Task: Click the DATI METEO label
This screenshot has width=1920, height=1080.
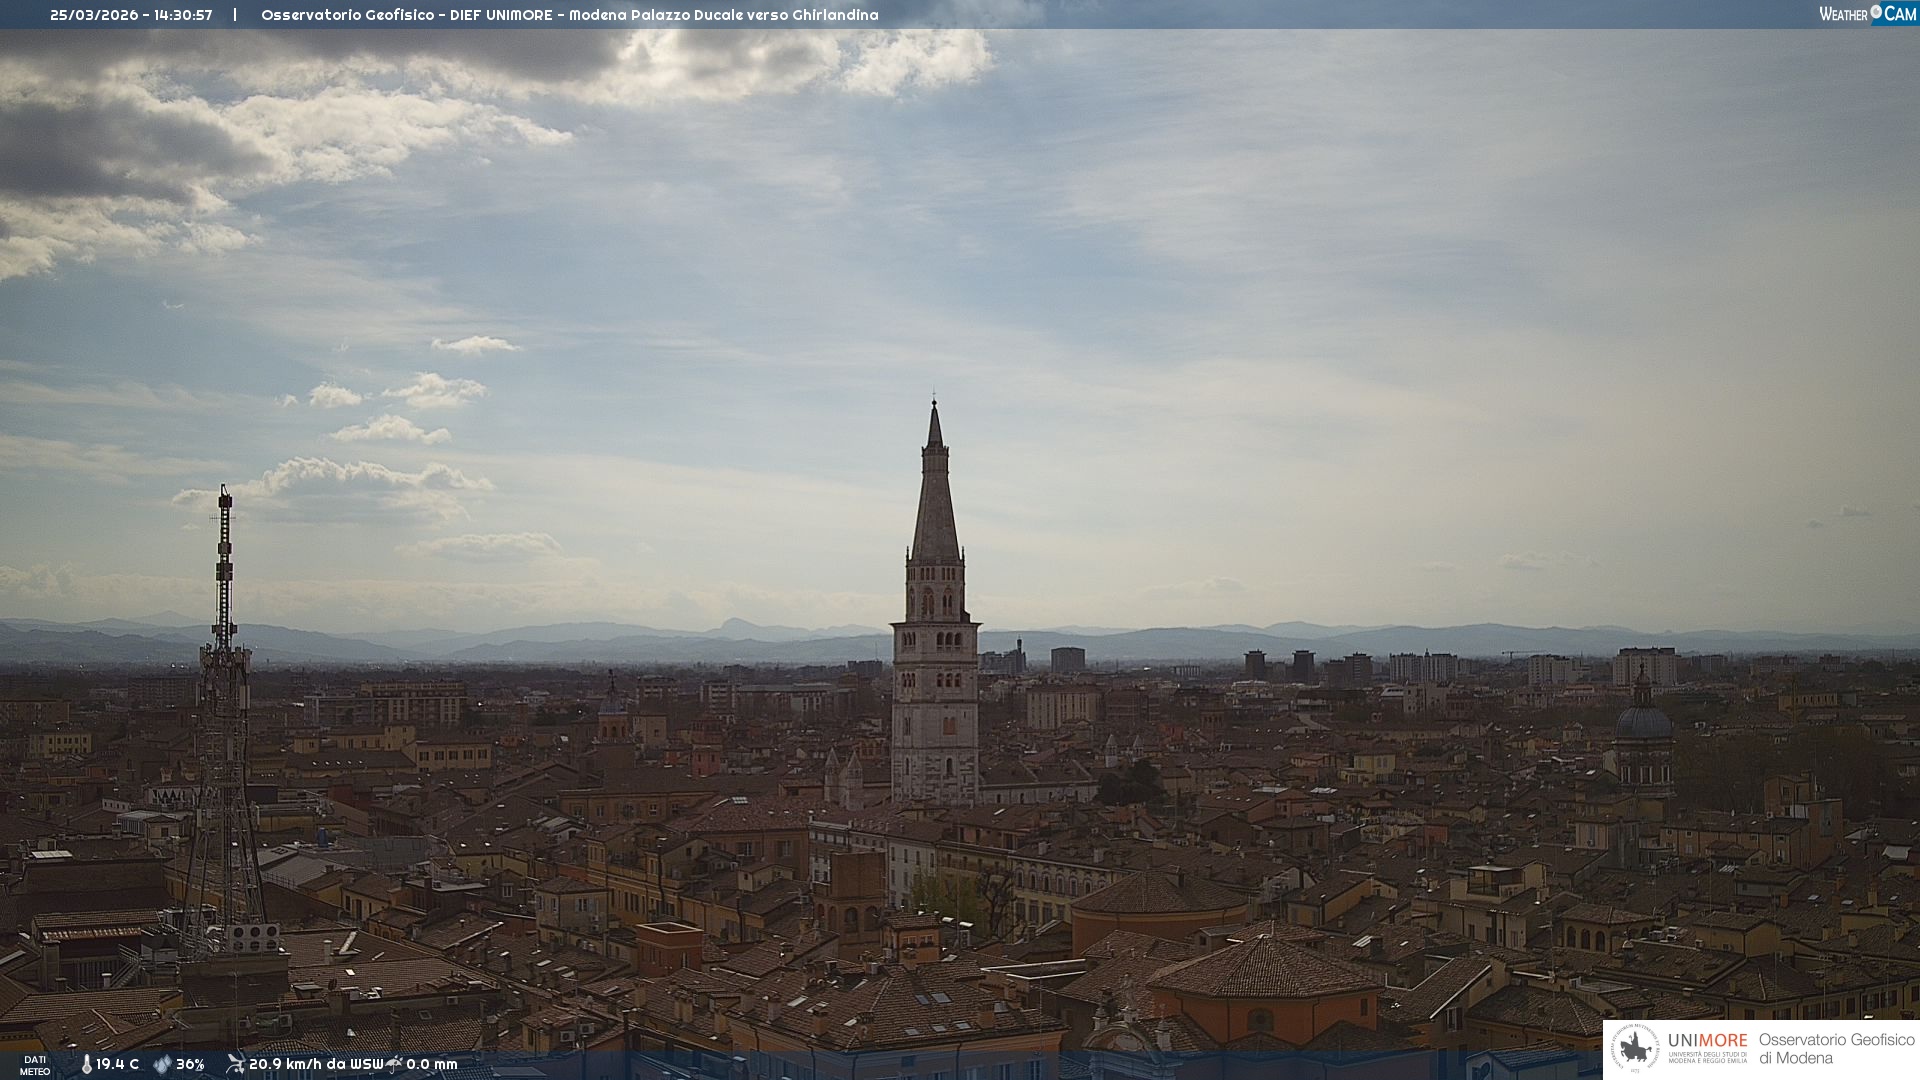Action: pyautogui.click(x=35, y=1065)
